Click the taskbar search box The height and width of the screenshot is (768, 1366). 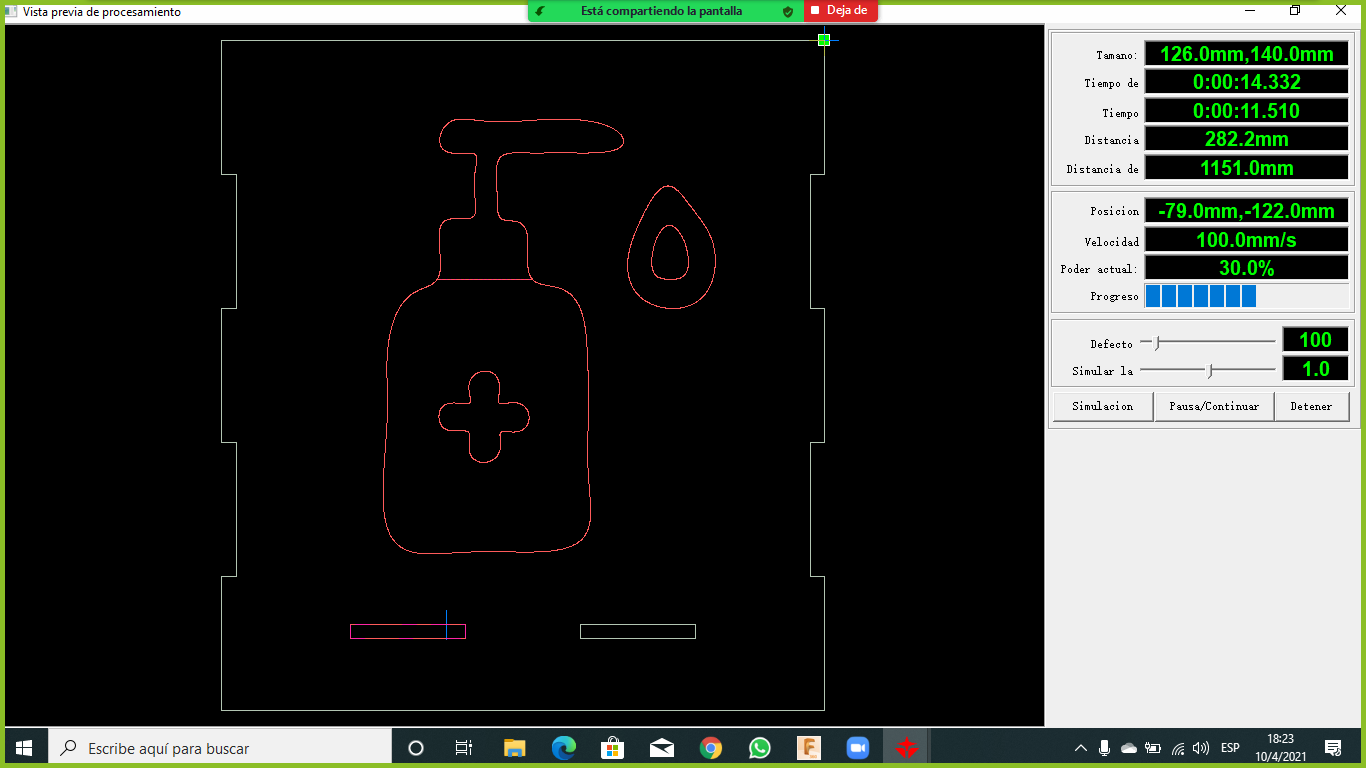coord(220,748)
